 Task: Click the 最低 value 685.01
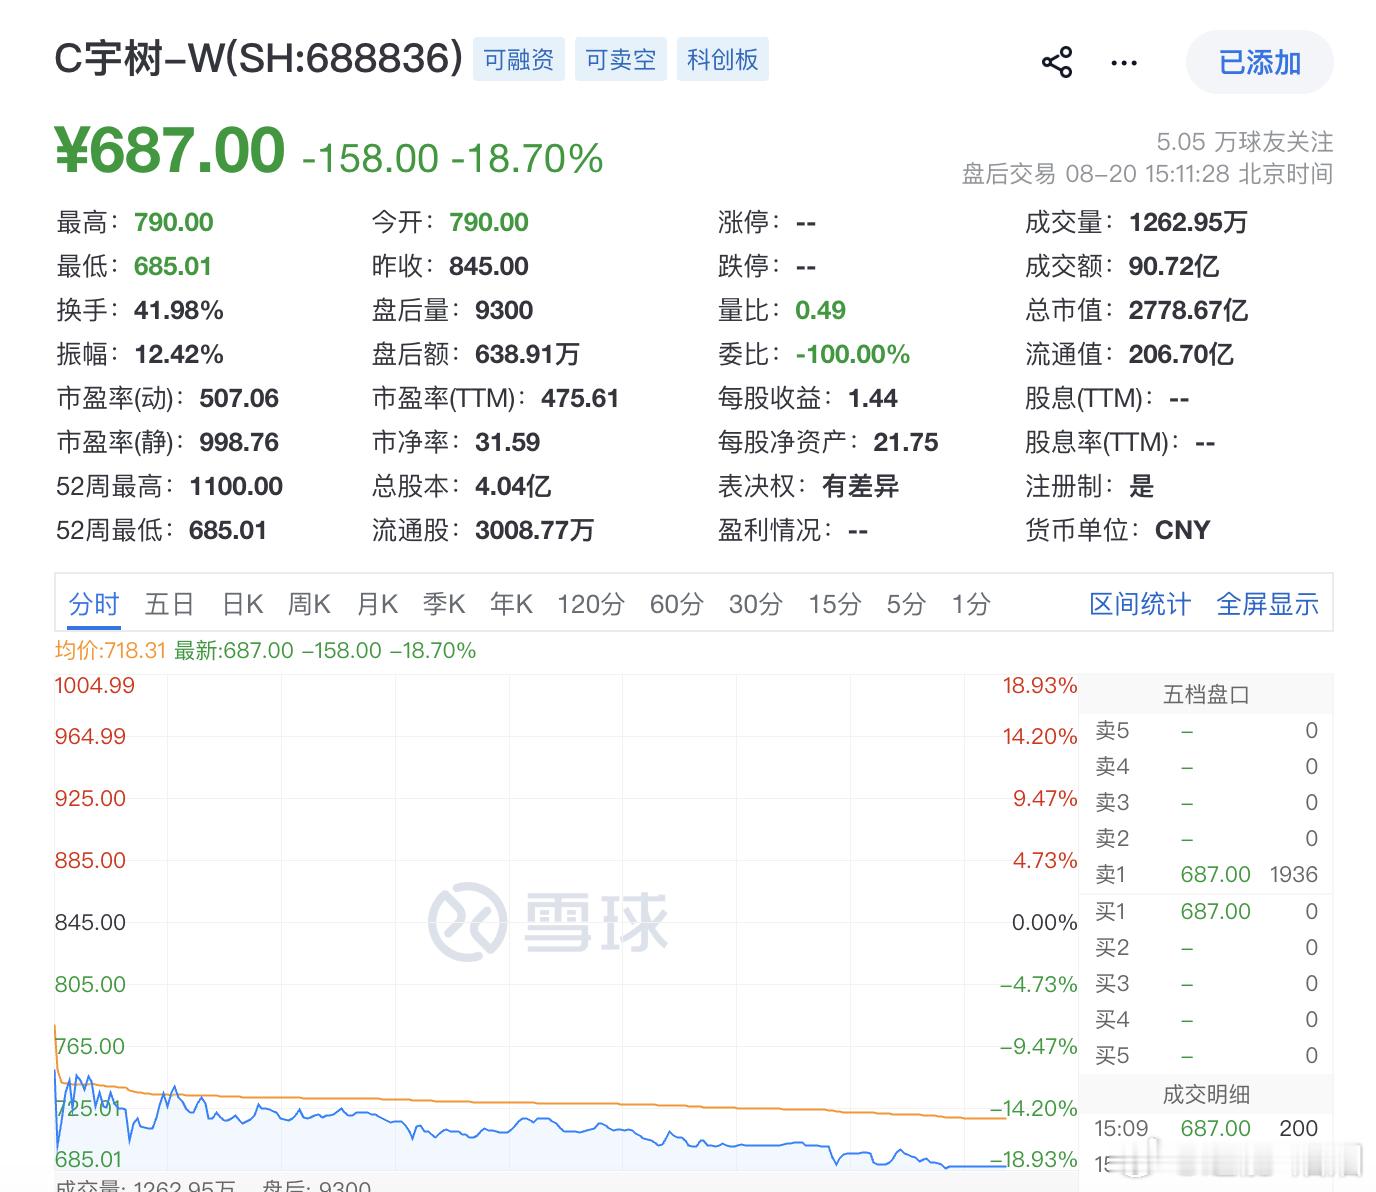[173, 266]
